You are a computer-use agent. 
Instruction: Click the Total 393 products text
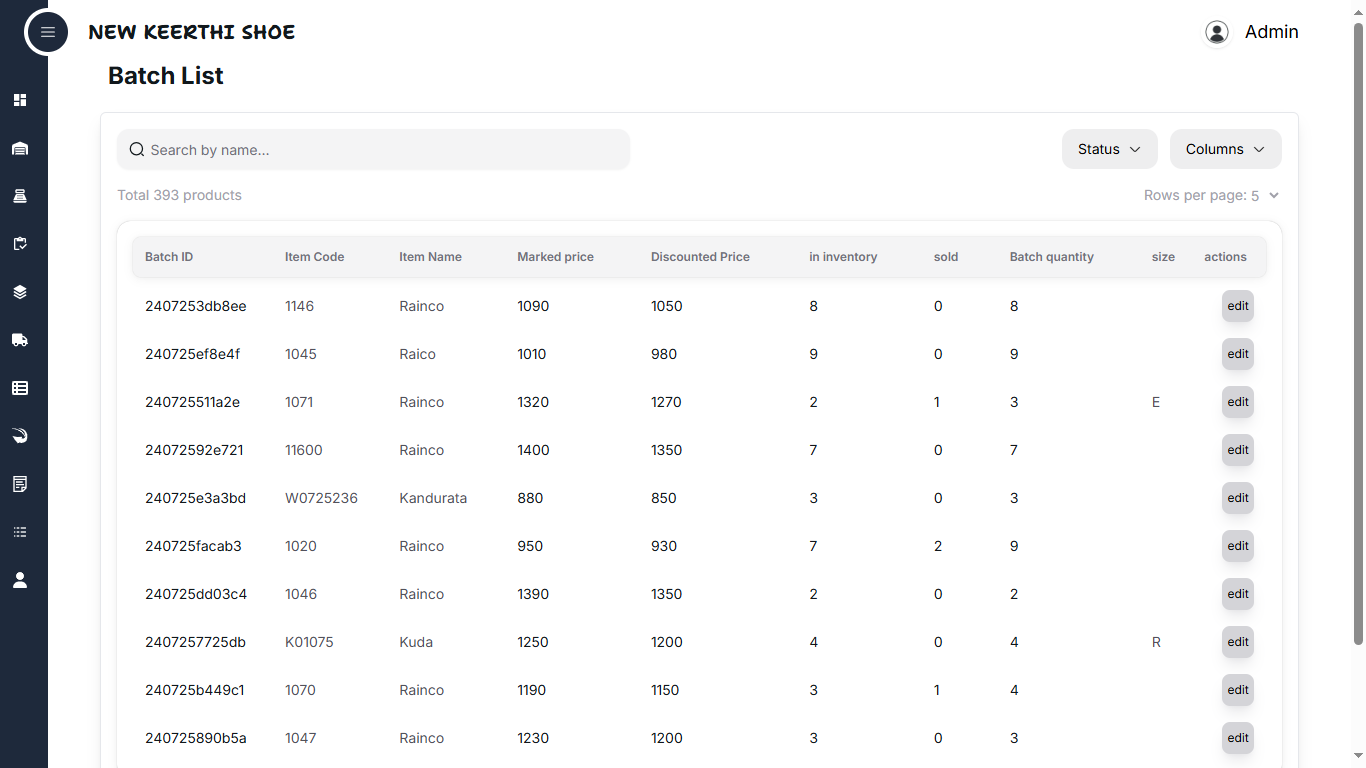coord(180,195)
